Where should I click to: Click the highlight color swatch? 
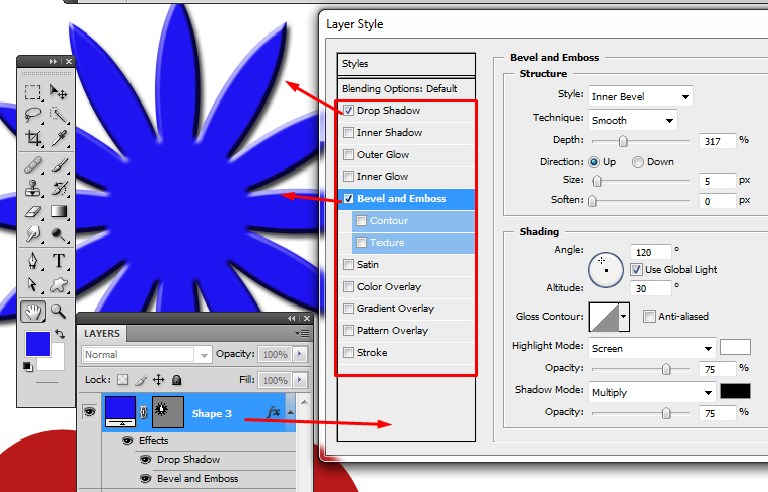coord(735,347)
